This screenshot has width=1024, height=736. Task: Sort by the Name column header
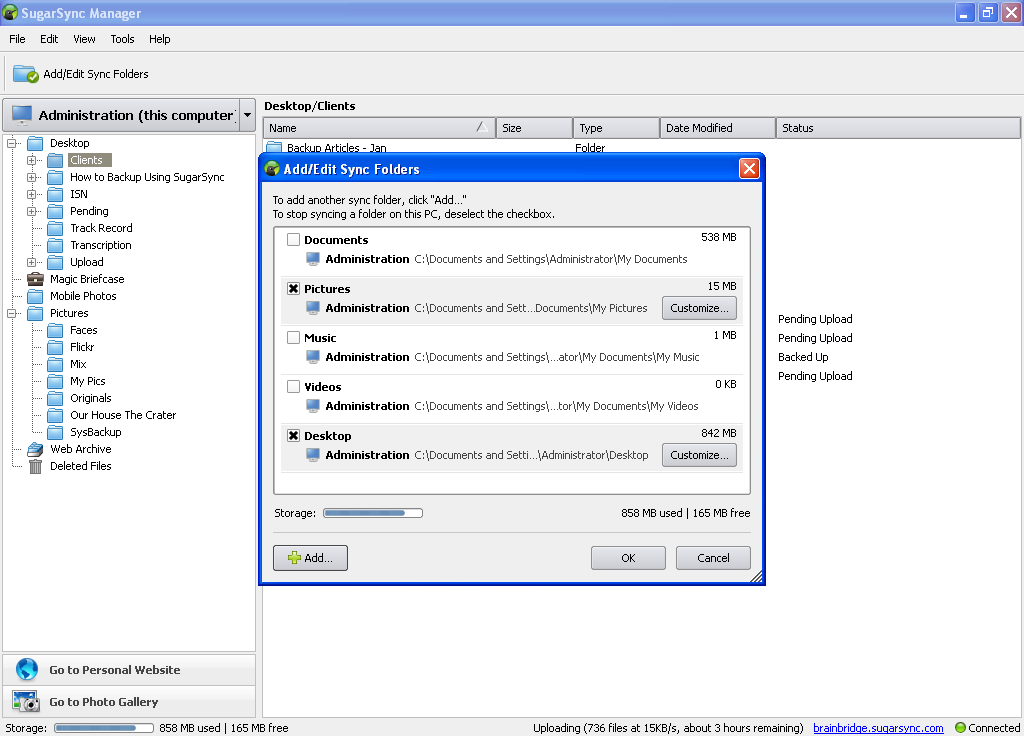coord(379,128)
